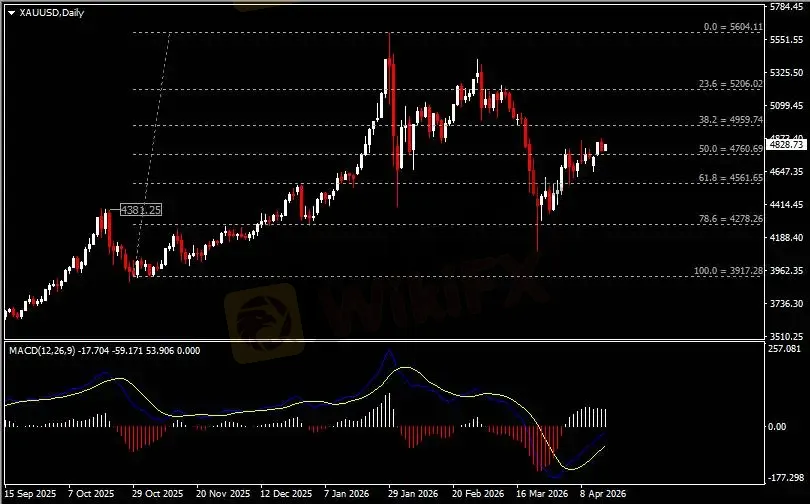Image resolution: width=810 pixels, height=504 pixels.
Task: Click the -177.204 value on MACD scale
Action: [786, 477]
